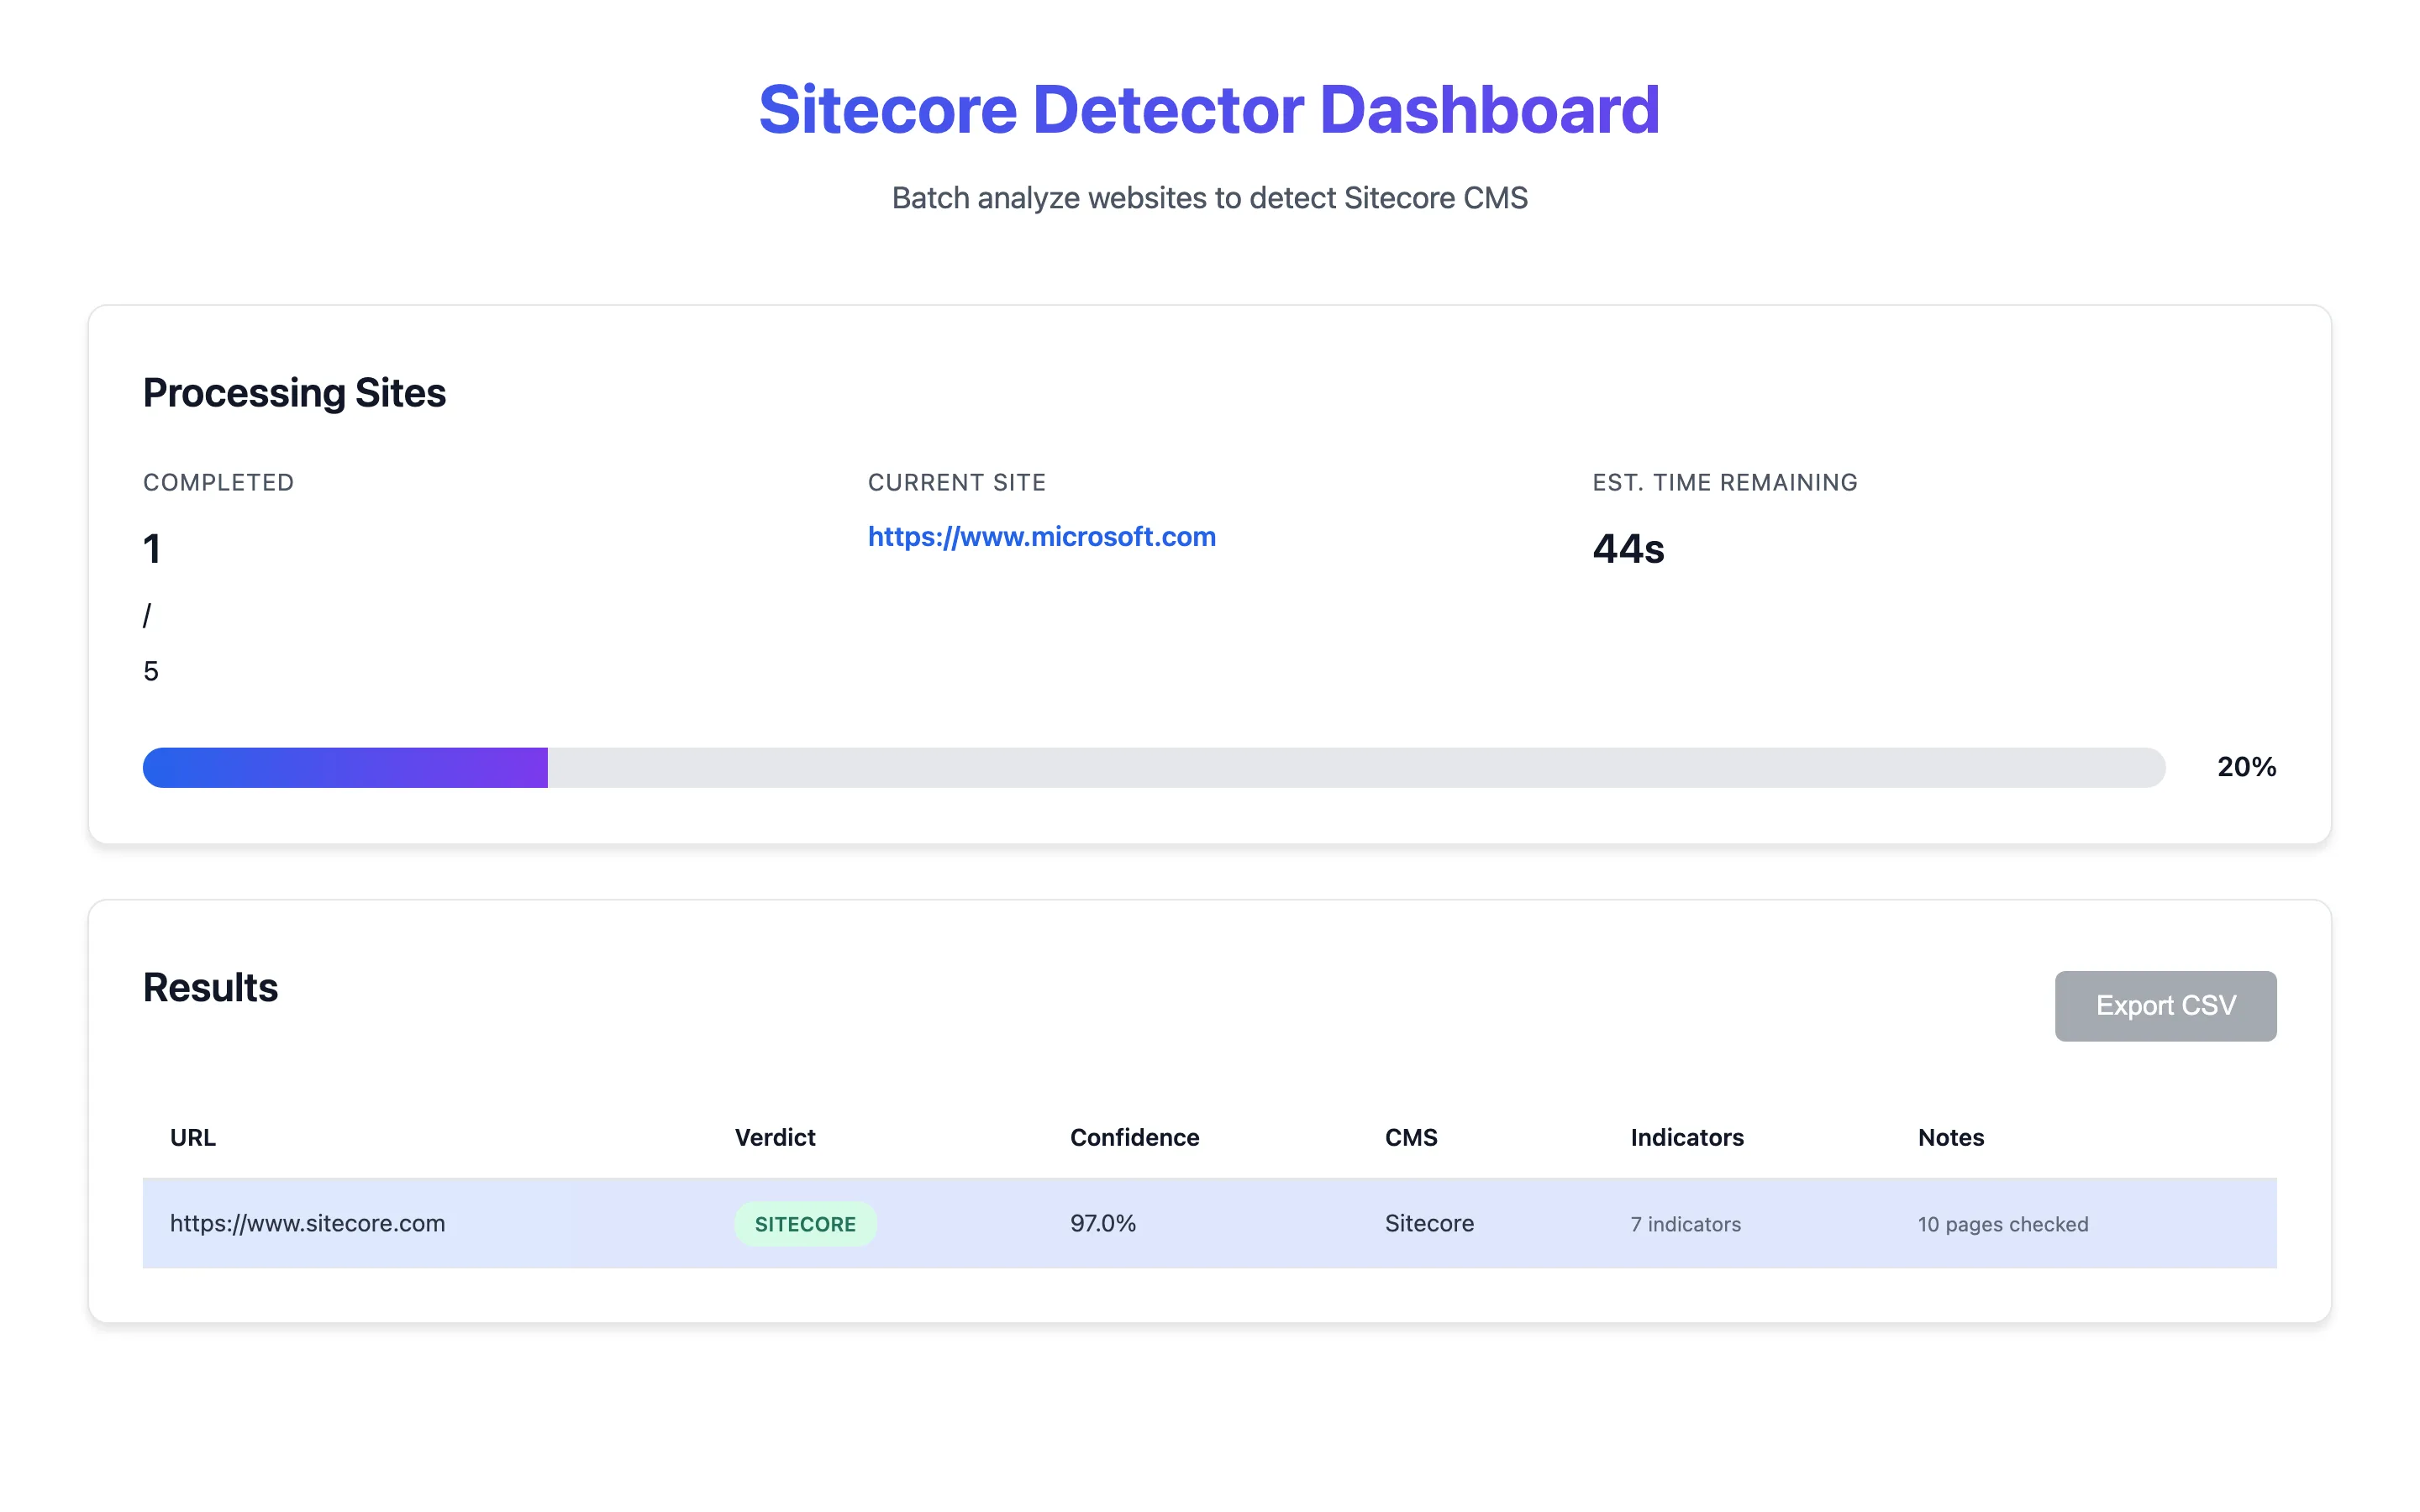Click the URL column header

[x=192, y=1137]
